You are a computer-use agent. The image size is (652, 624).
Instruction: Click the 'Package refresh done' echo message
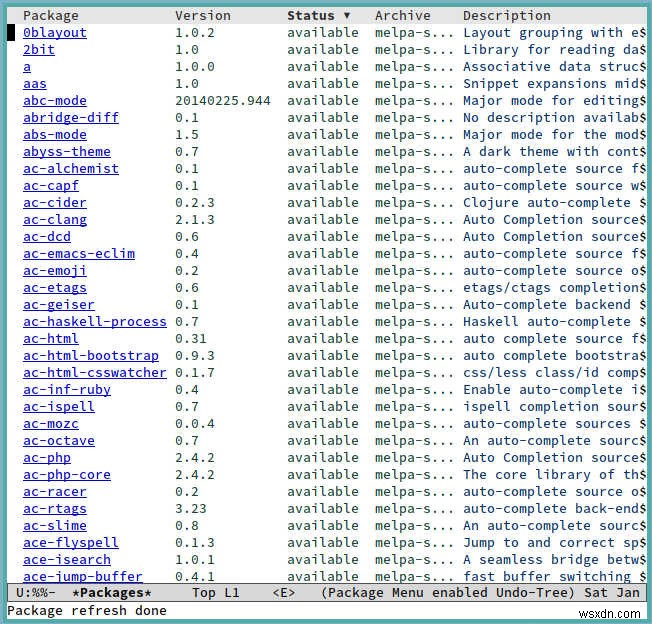click(x=87, y=611)
